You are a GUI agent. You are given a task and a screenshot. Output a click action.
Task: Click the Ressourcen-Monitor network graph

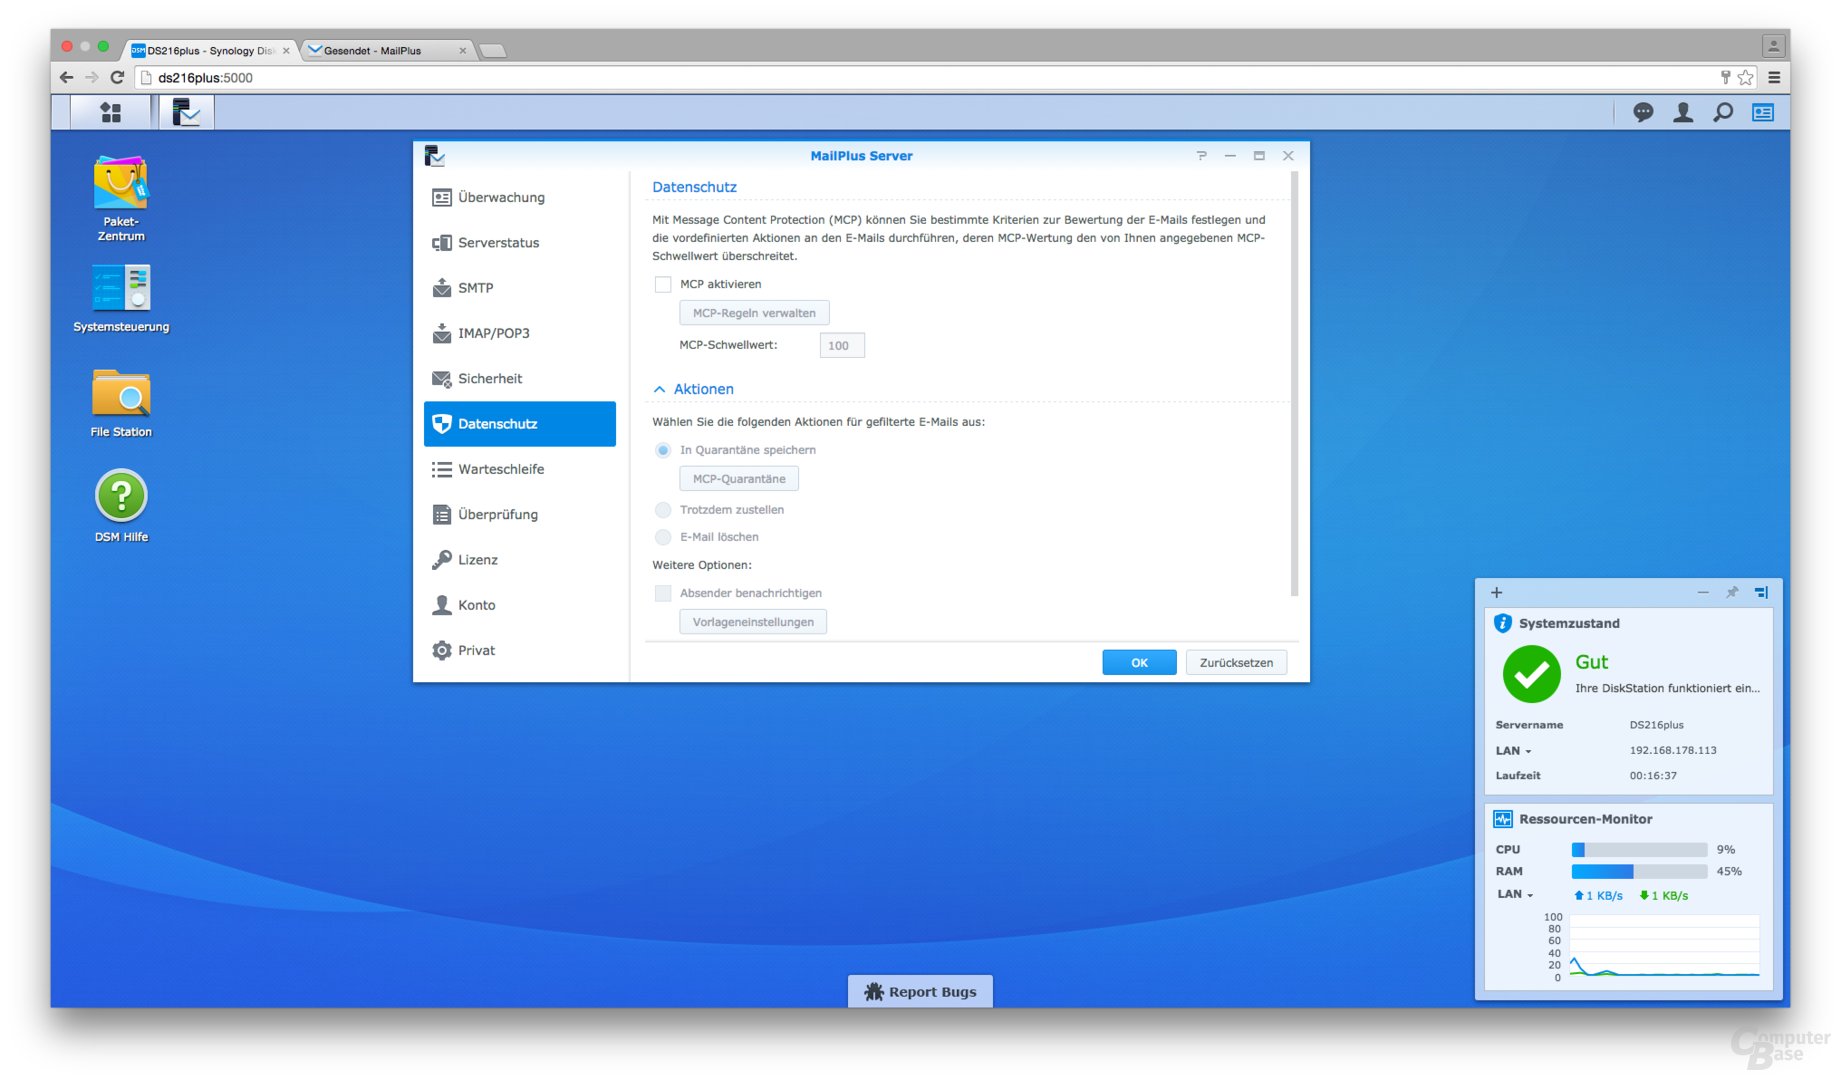click(1664, 946)
